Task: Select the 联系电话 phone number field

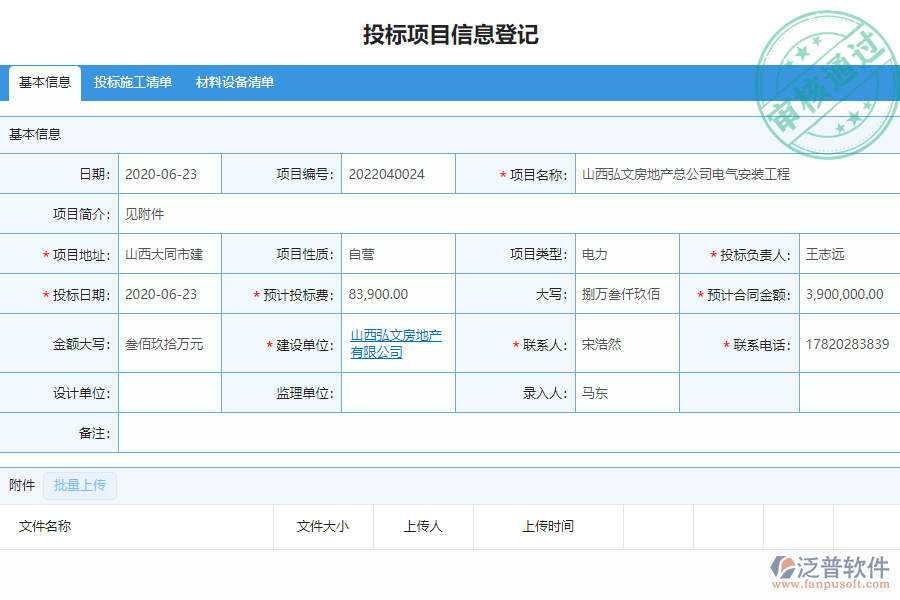Action: (849, 343)
